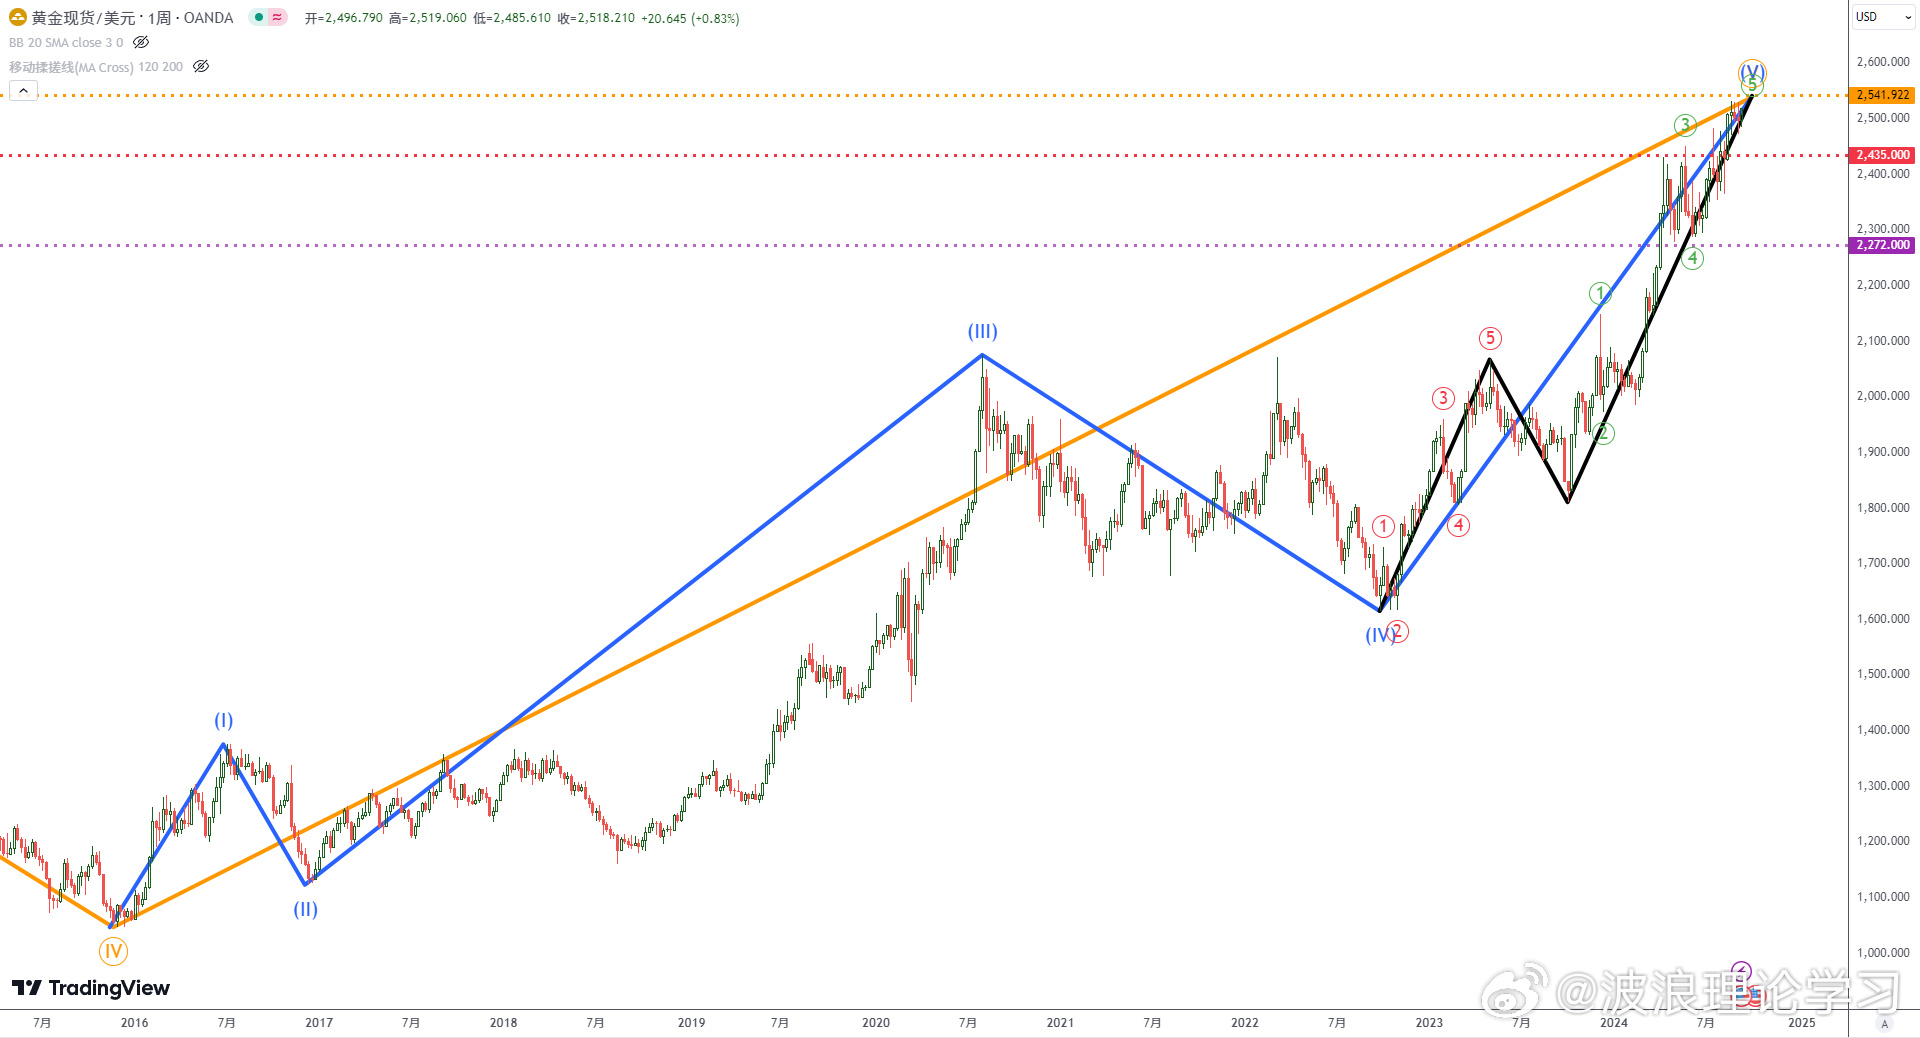Image resolution: width=1920 pixels, height=1038 pixels.
Task: Click the open value 开=2,496.790
Action: click(x=344, y=18)
